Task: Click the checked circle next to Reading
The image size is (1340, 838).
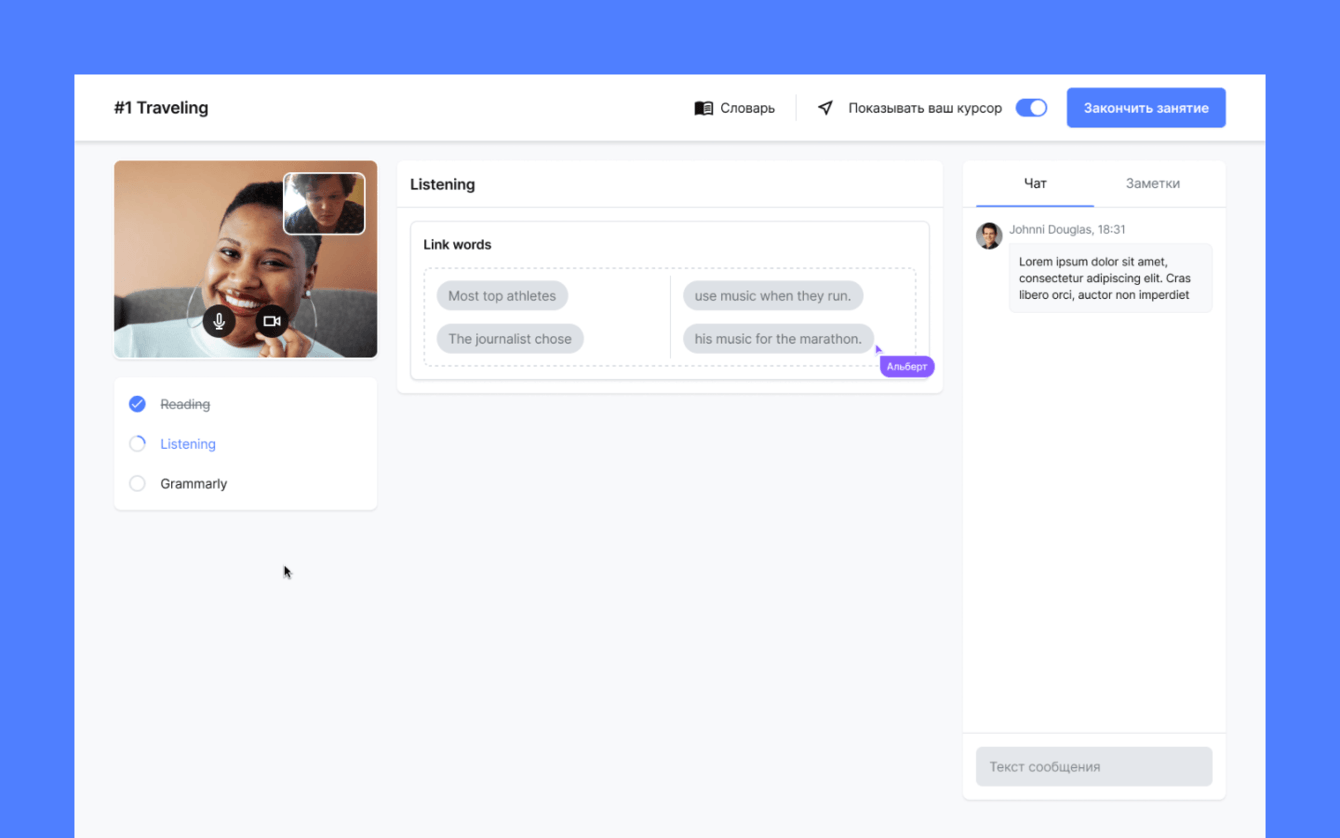Action: click(137, 404)
